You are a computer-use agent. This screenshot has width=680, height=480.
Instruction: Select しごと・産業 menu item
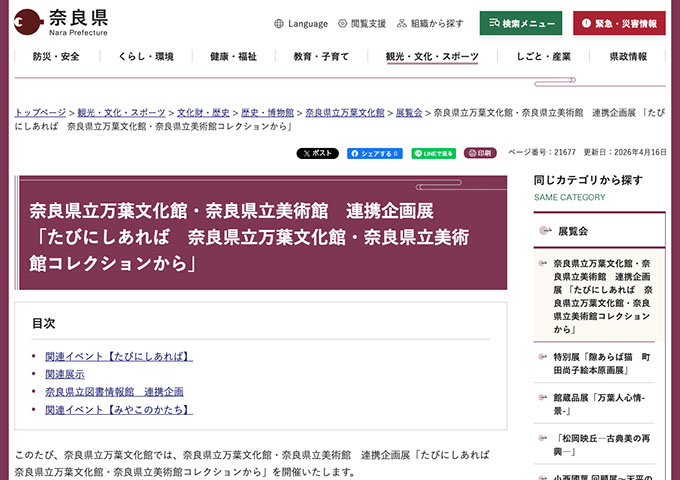tap(543, 56)
